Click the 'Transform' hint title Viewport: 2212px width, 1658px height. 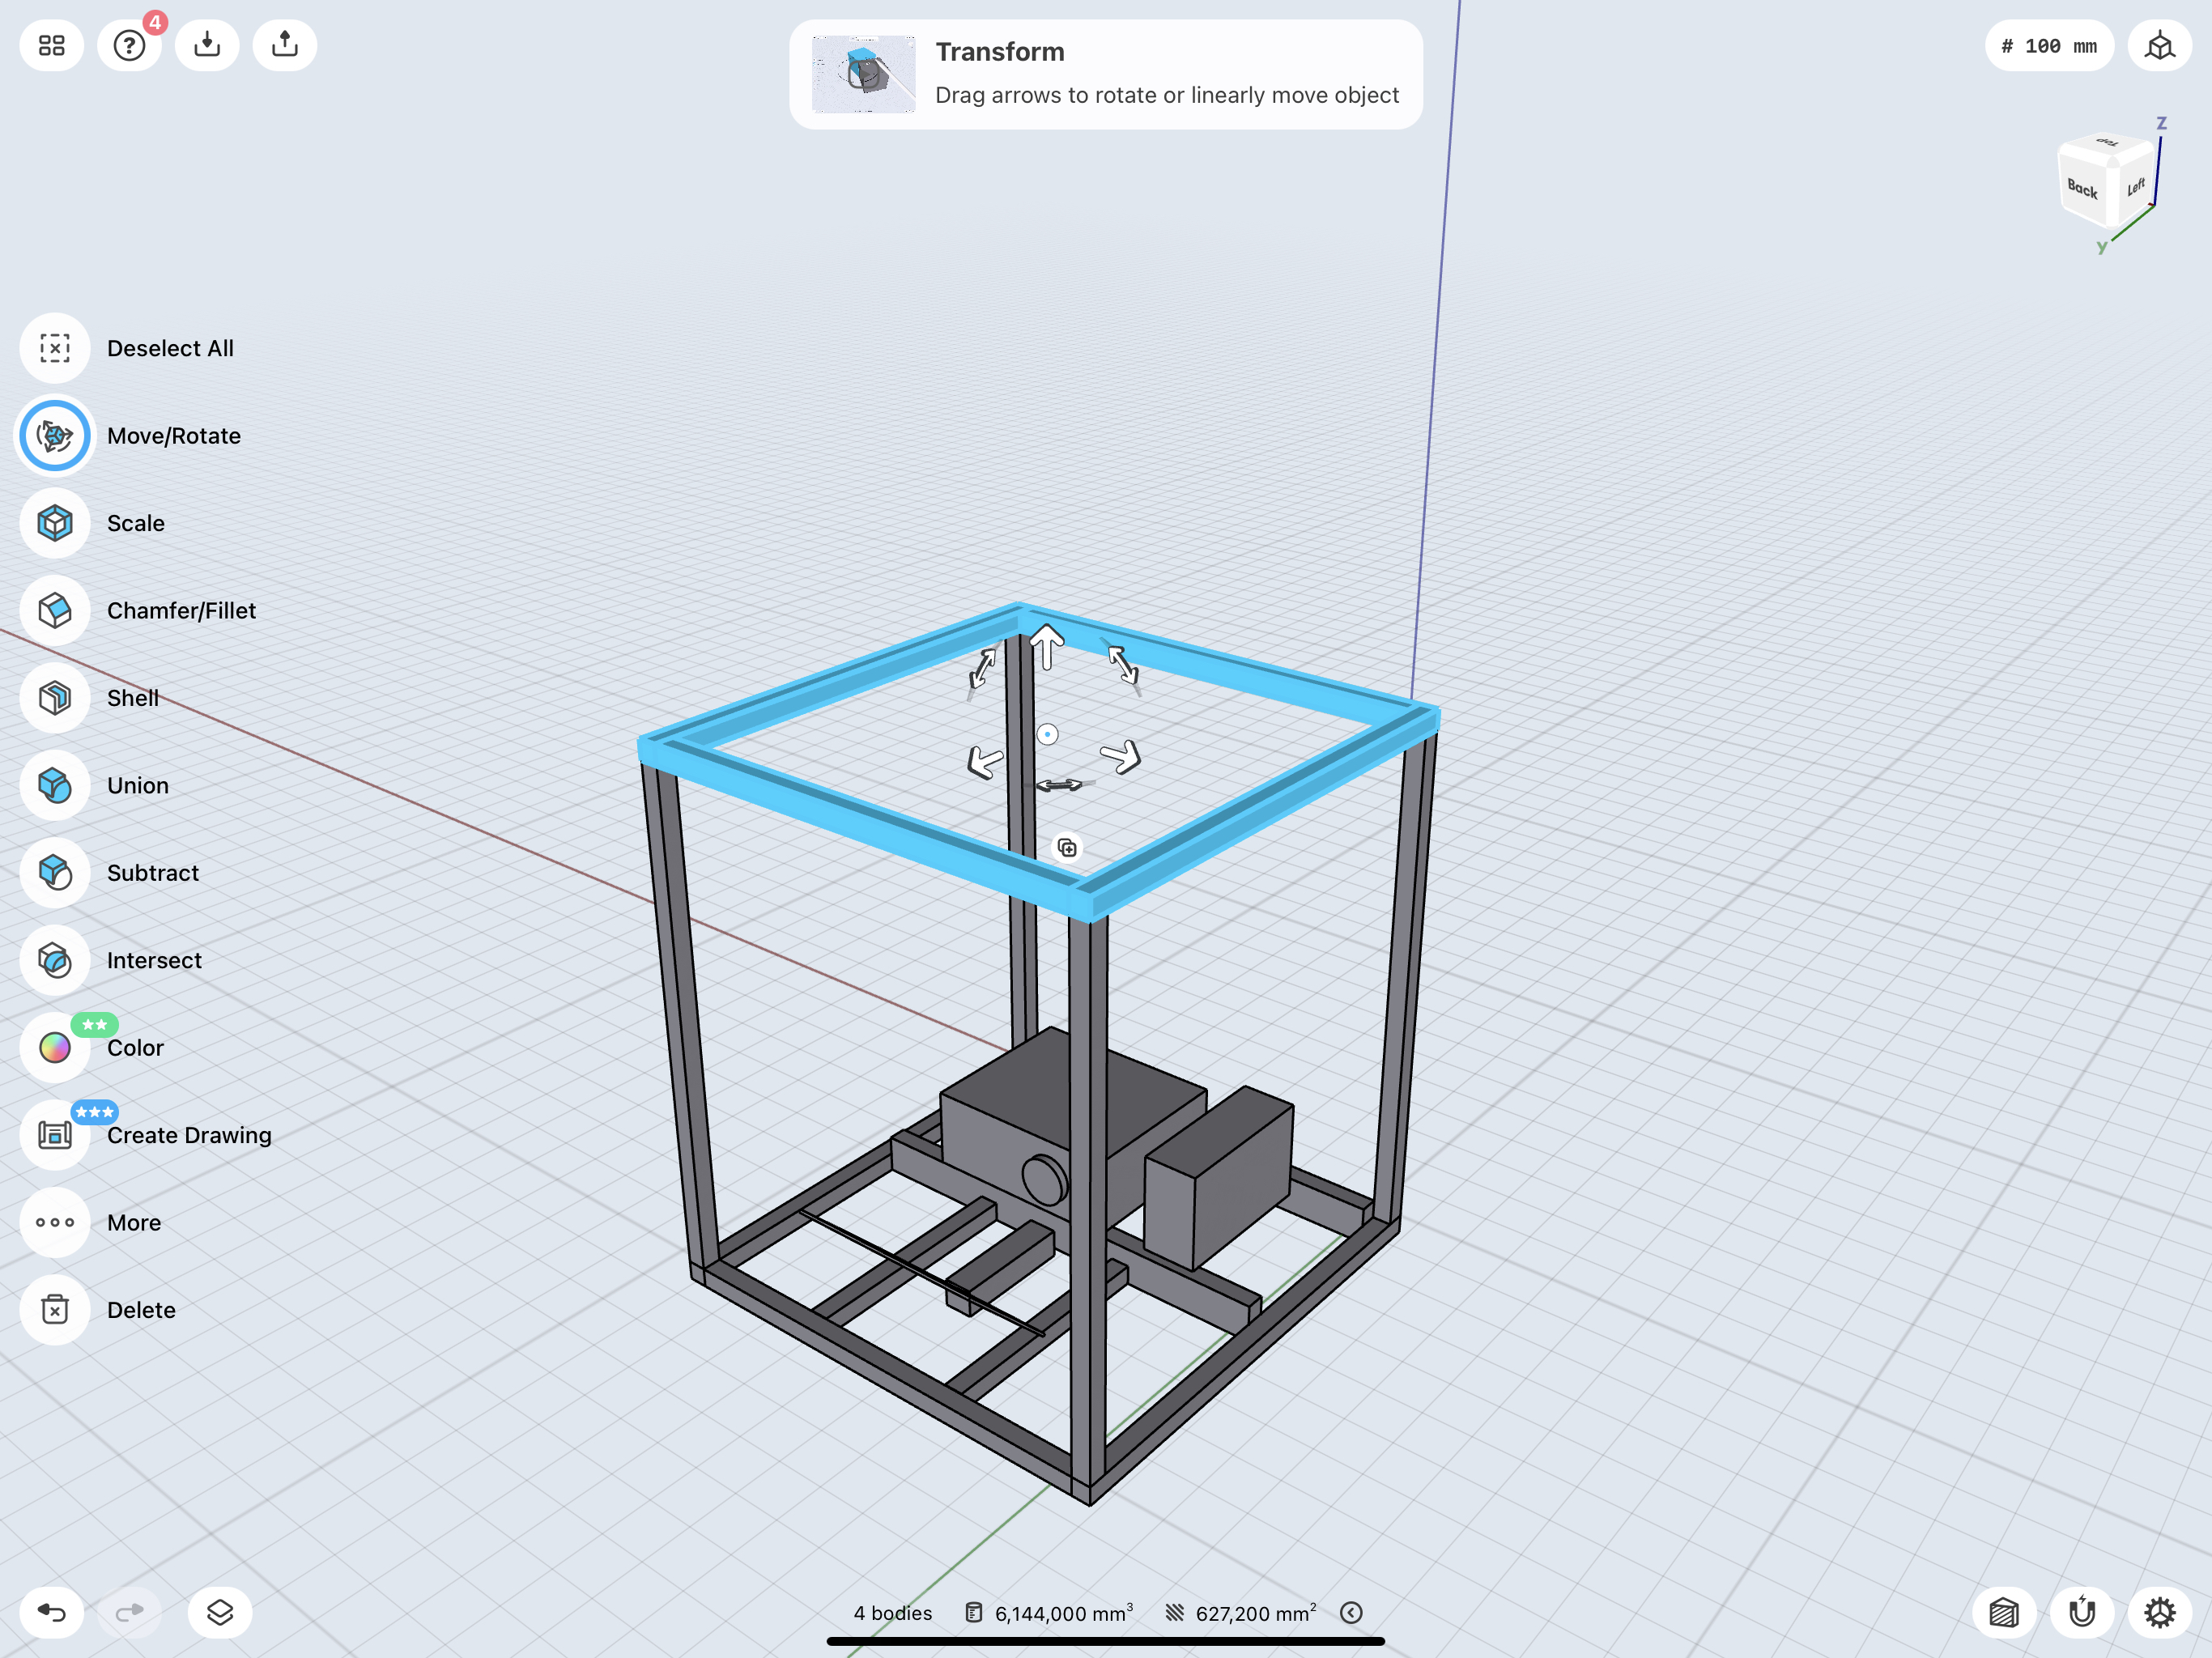1000,52
